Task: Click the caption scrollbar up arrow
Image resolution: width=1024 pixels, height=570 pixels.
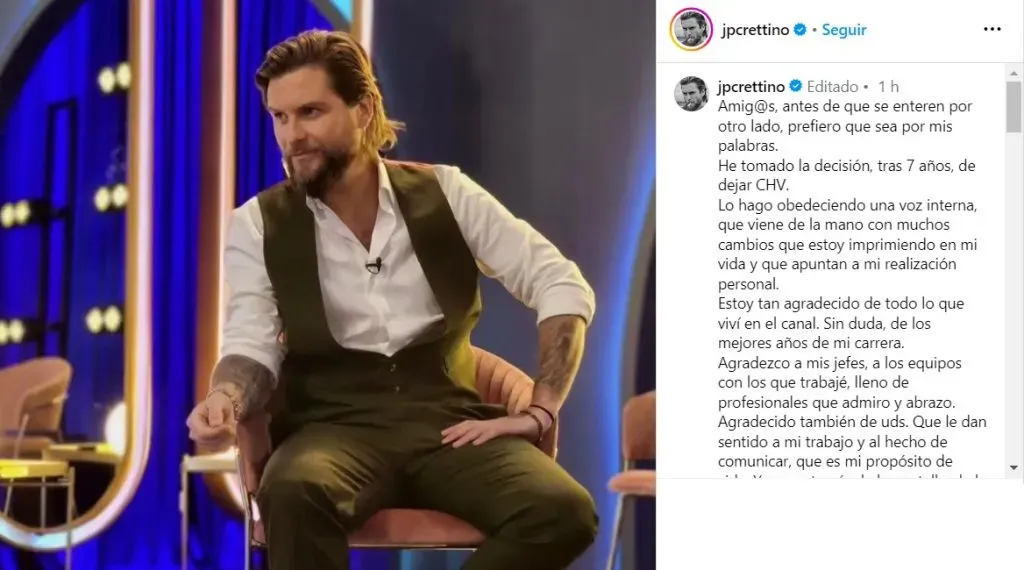Action: tap(1014, 73)
